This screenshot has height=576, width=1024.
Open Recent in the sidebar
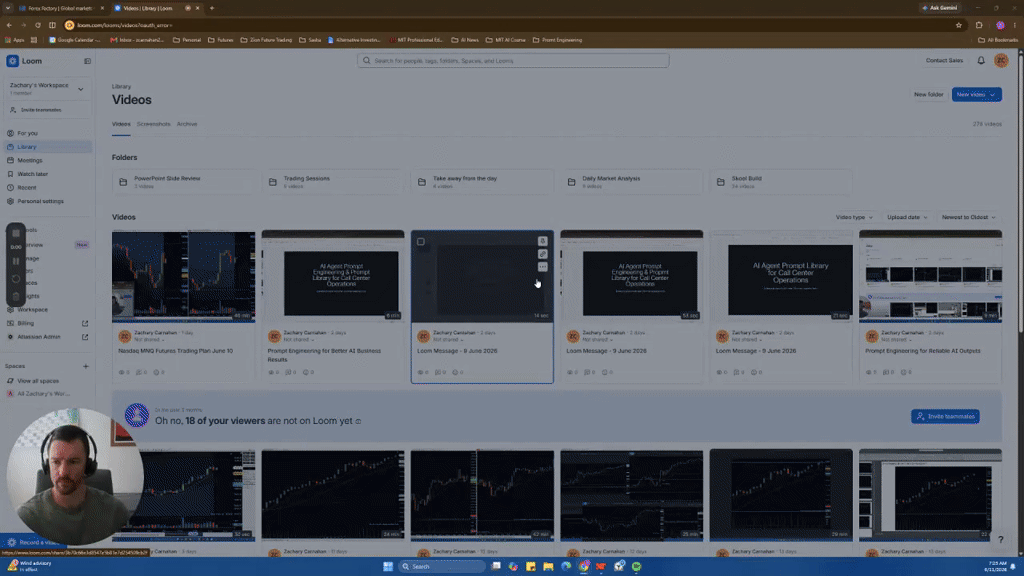tap(48, 187)
